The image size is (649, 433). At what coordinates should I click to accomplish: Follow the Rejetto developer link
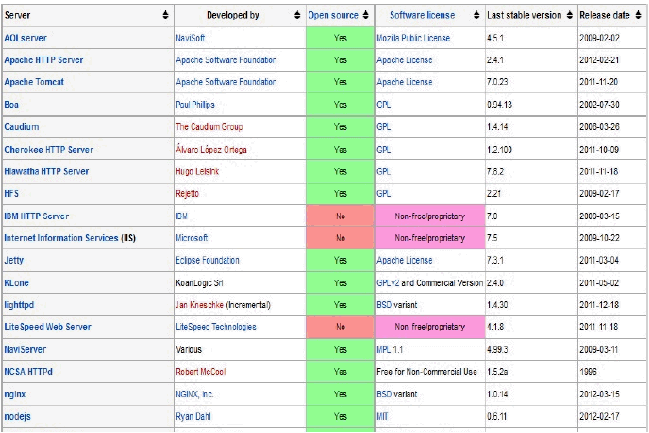pyautogui.click(x=187, y=194)
